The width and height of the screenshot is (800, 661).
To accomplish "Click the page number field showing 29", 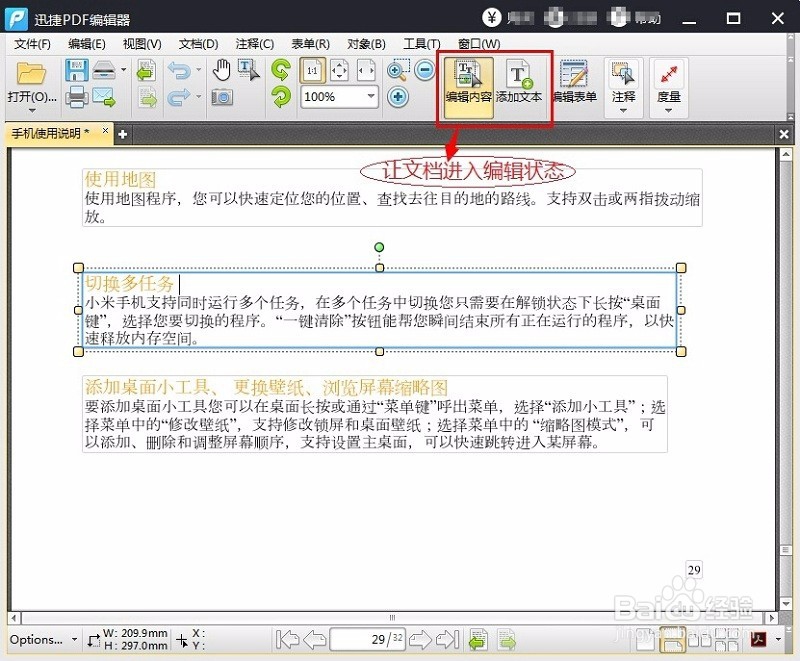I will tap(367, 639).
